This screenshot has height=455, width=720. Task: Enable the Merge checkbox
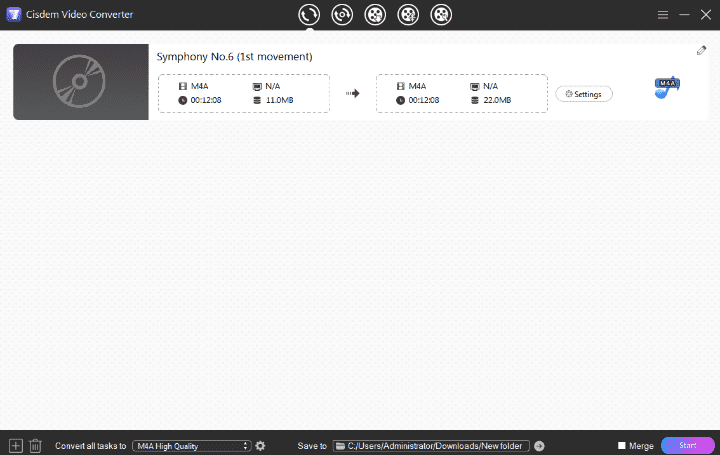622,445
